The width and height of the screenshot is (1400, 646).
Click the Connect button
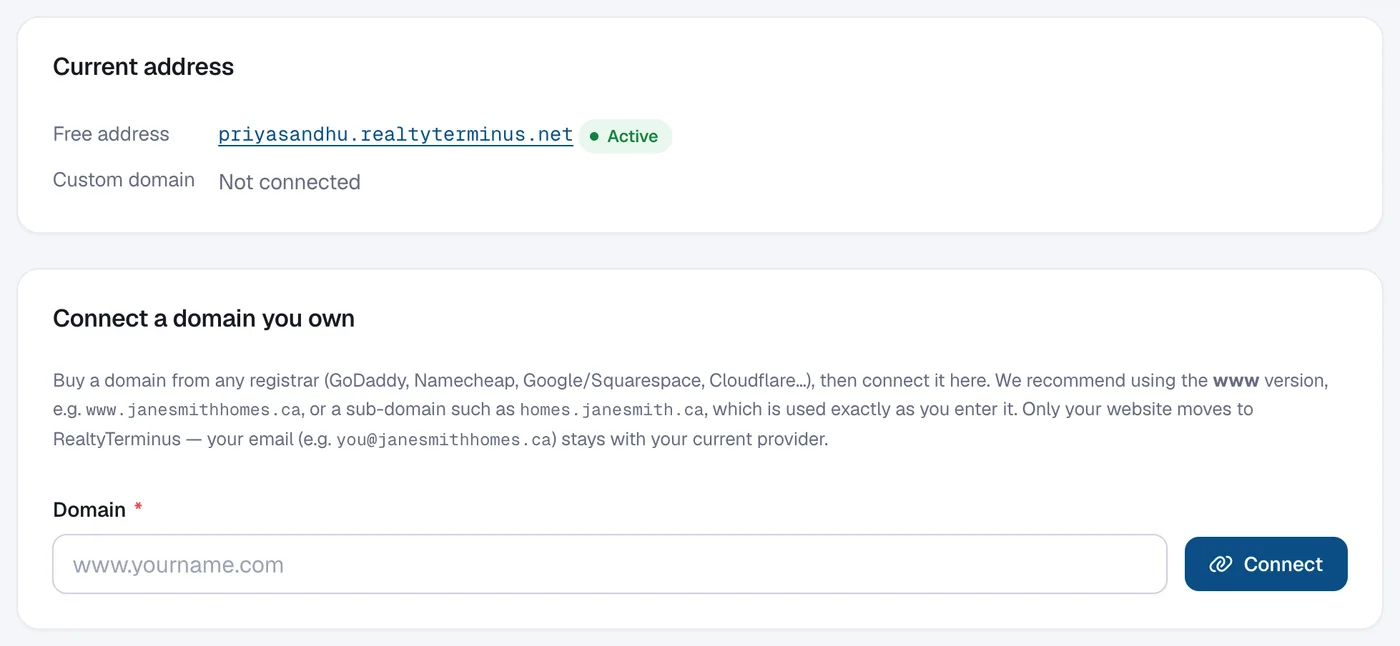[x=1266, y=564]
